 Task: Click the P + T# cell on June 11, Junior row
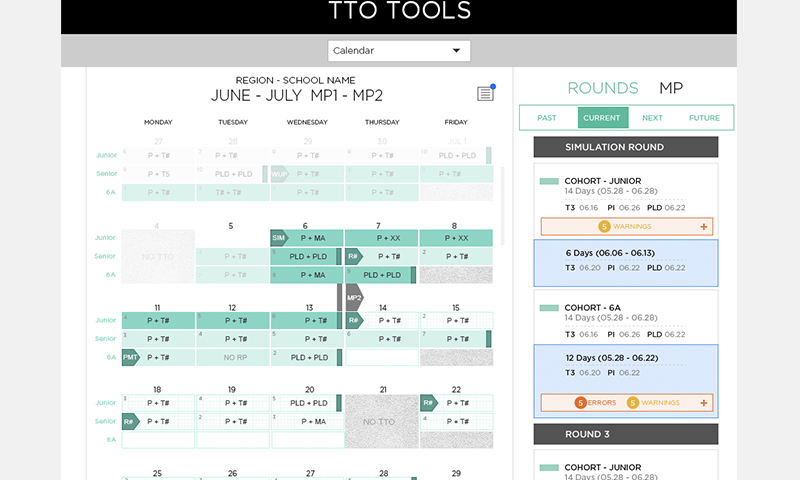(158, 320)
